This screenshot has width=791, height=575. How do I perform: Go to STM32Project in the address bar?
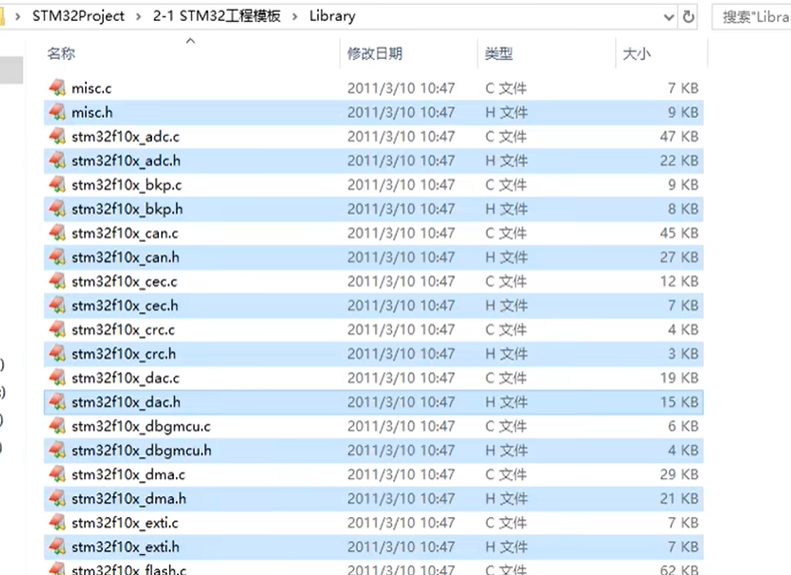tap(78, 16)
